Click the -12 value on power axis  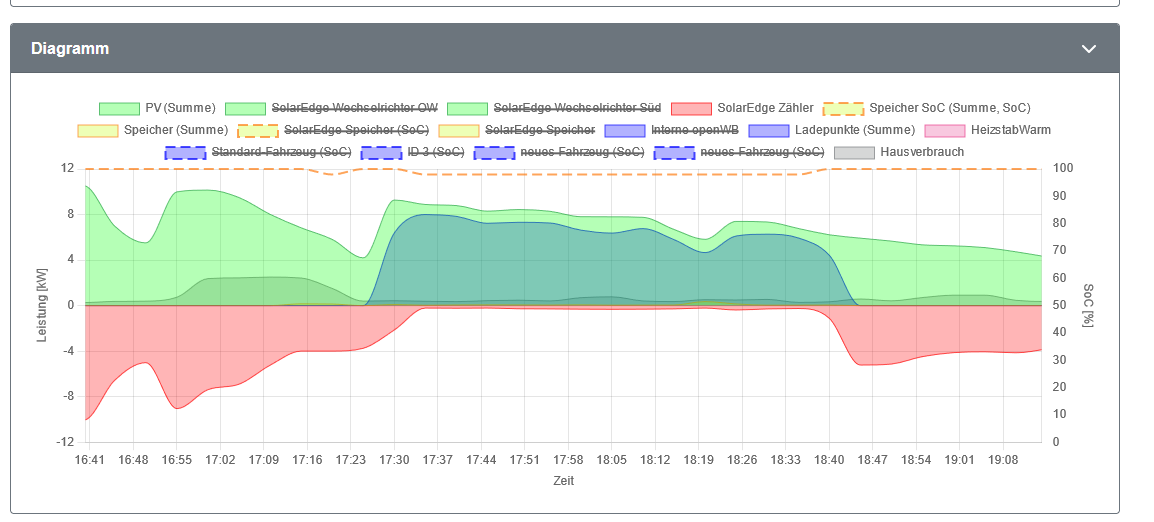coord(66,442)
